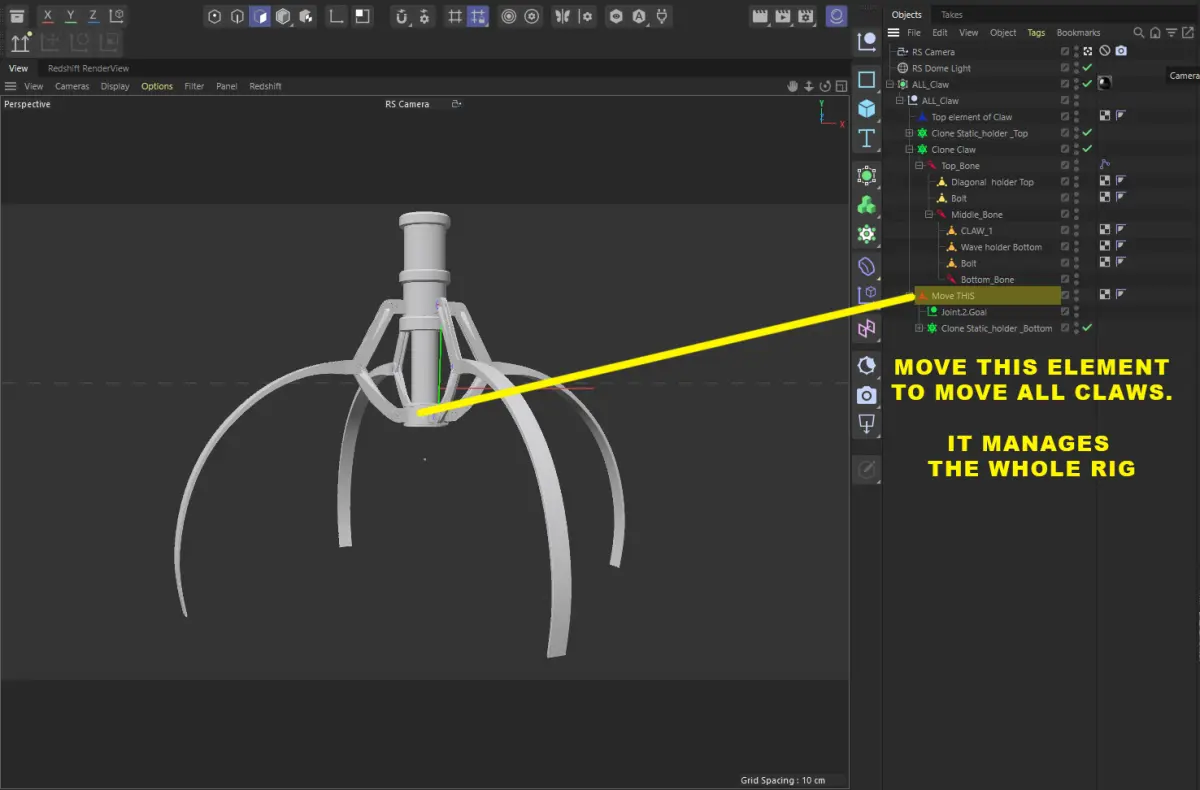This screenshot has width=1200, height=790.
Task: Click the first clapperboard render icon
Action: point(760,16)
